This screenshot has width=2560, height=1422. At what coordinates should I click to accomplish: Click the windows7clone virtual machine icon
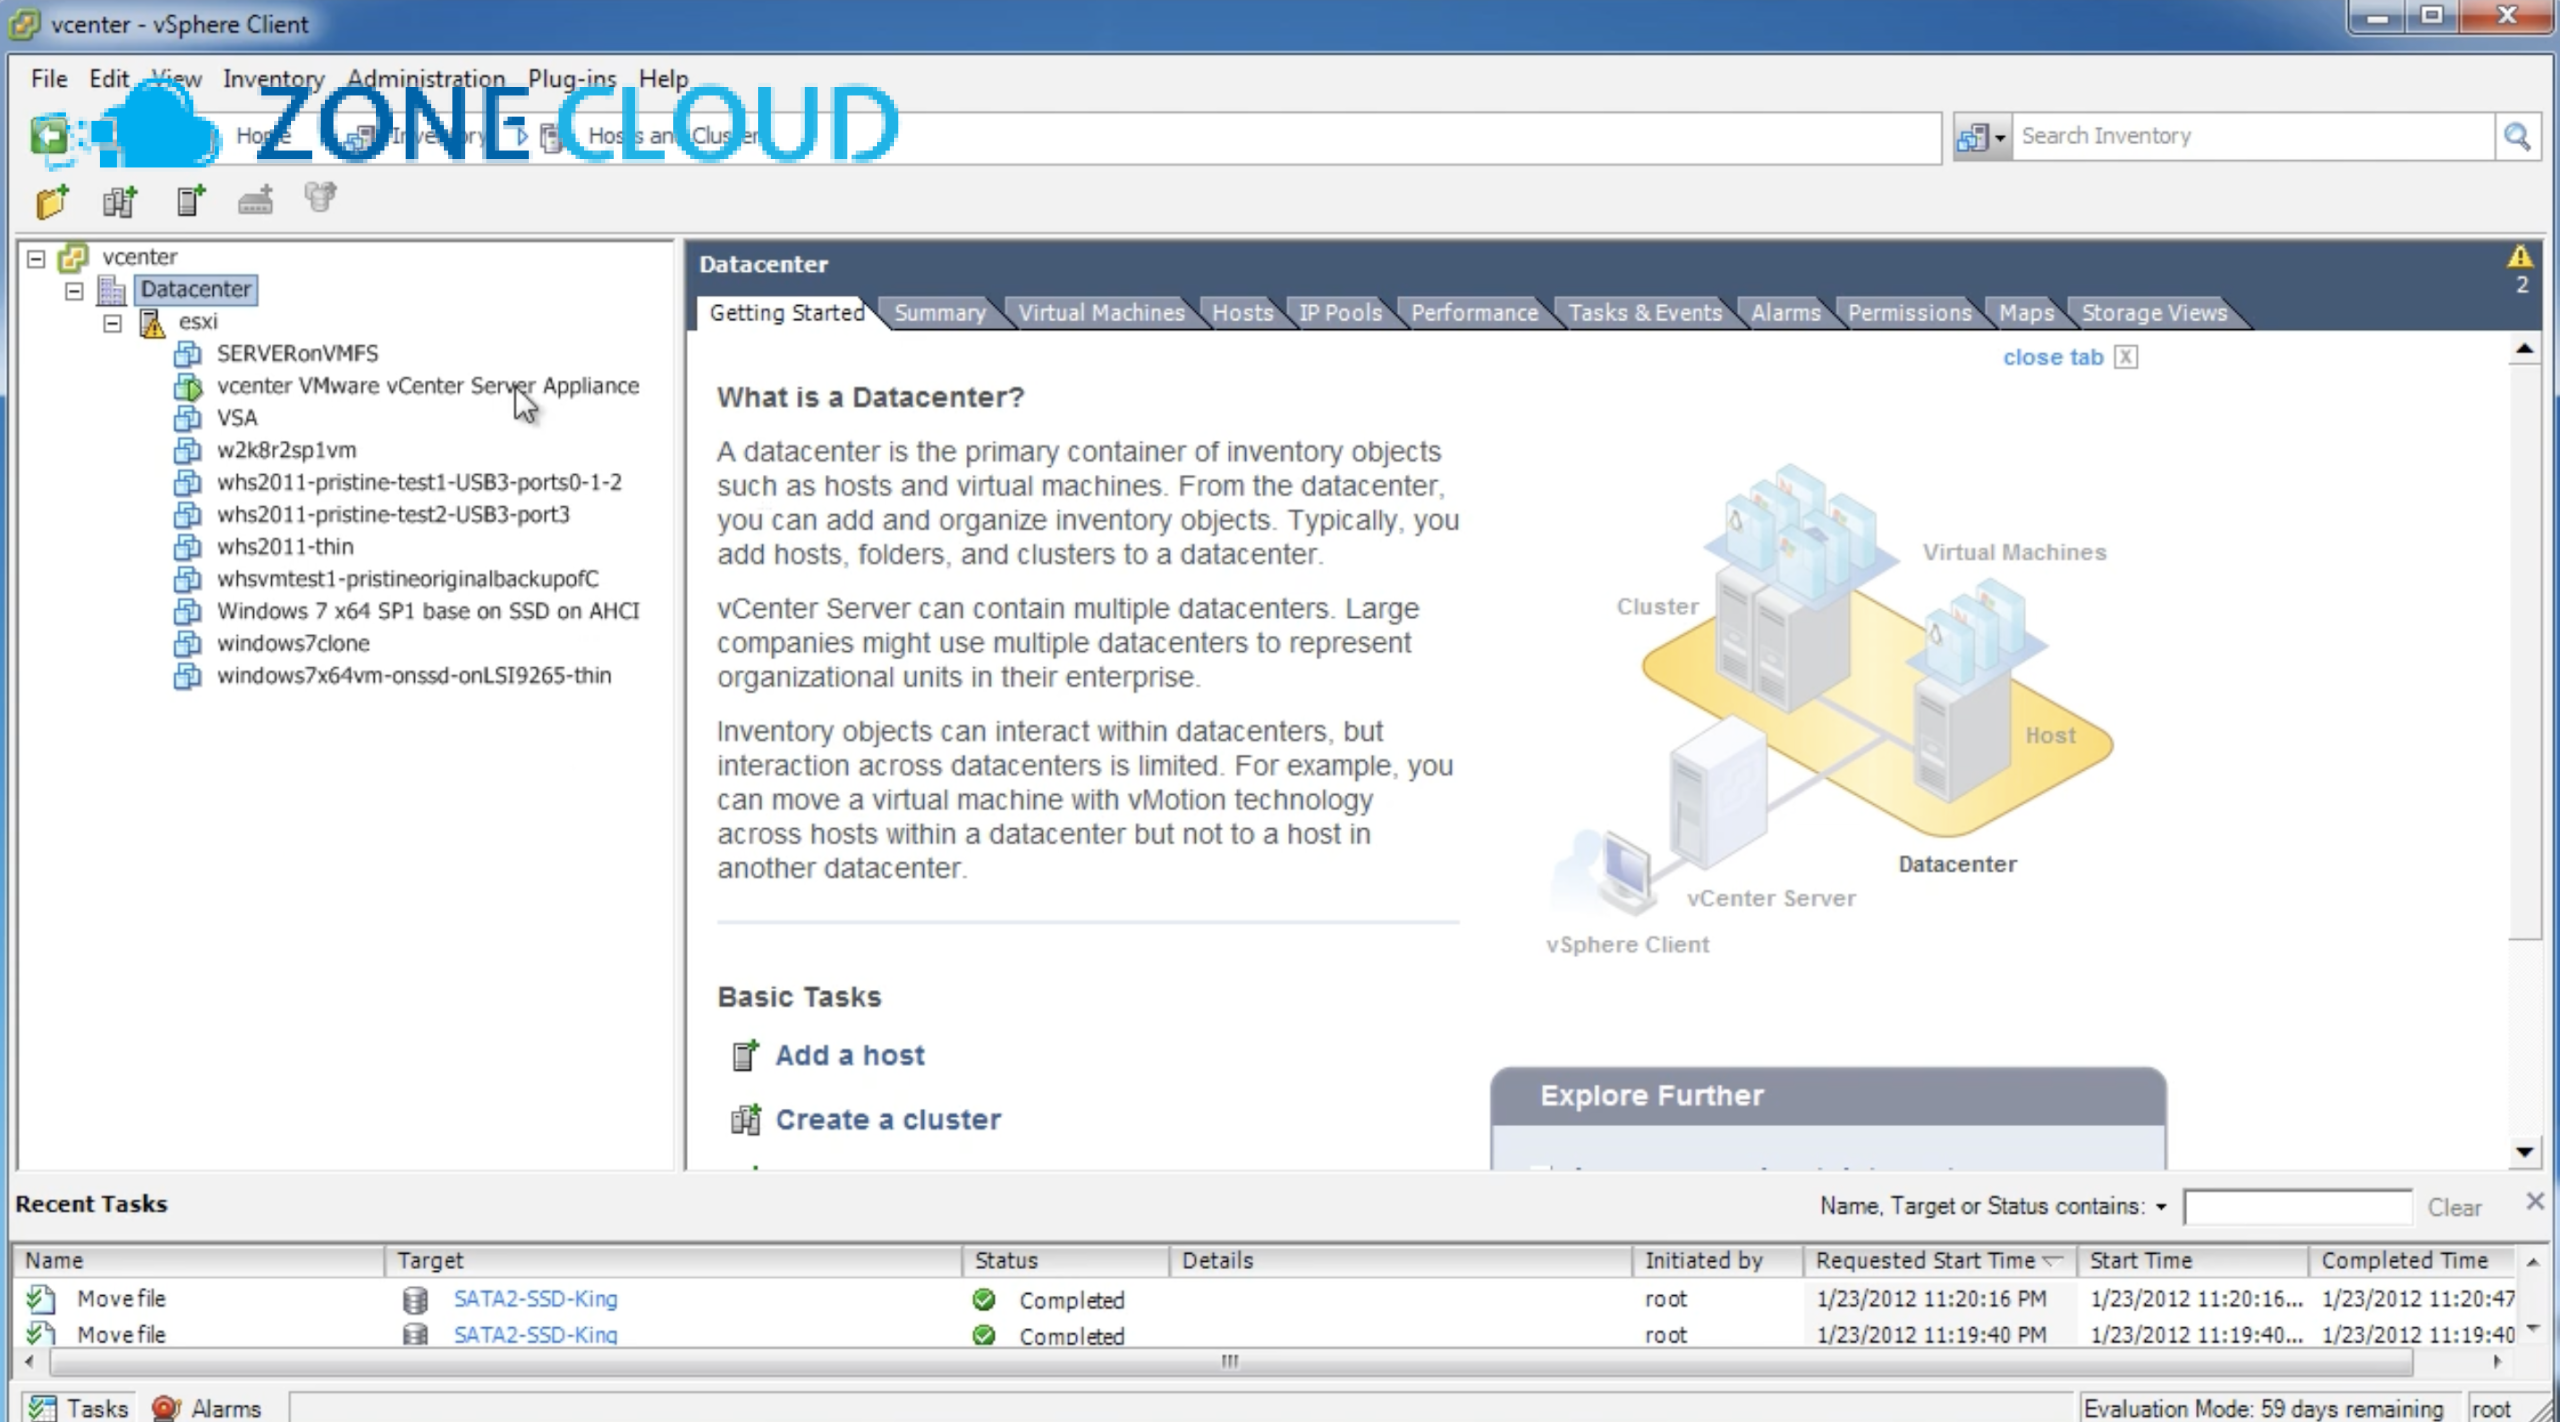(x=187, y=643)
